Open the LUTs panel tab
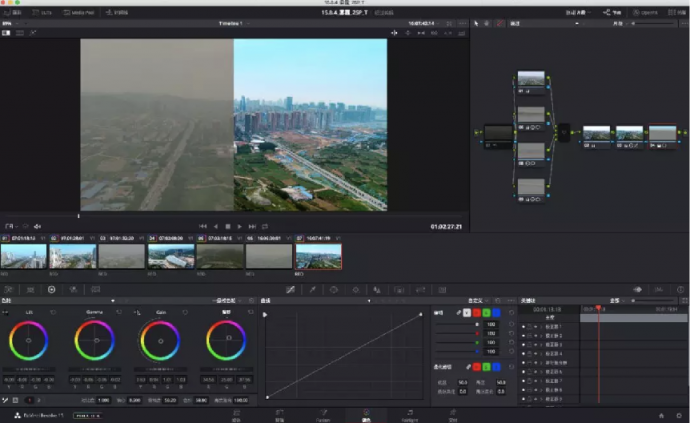This screenshot has width=690, height=423. (x=42, y=12)
